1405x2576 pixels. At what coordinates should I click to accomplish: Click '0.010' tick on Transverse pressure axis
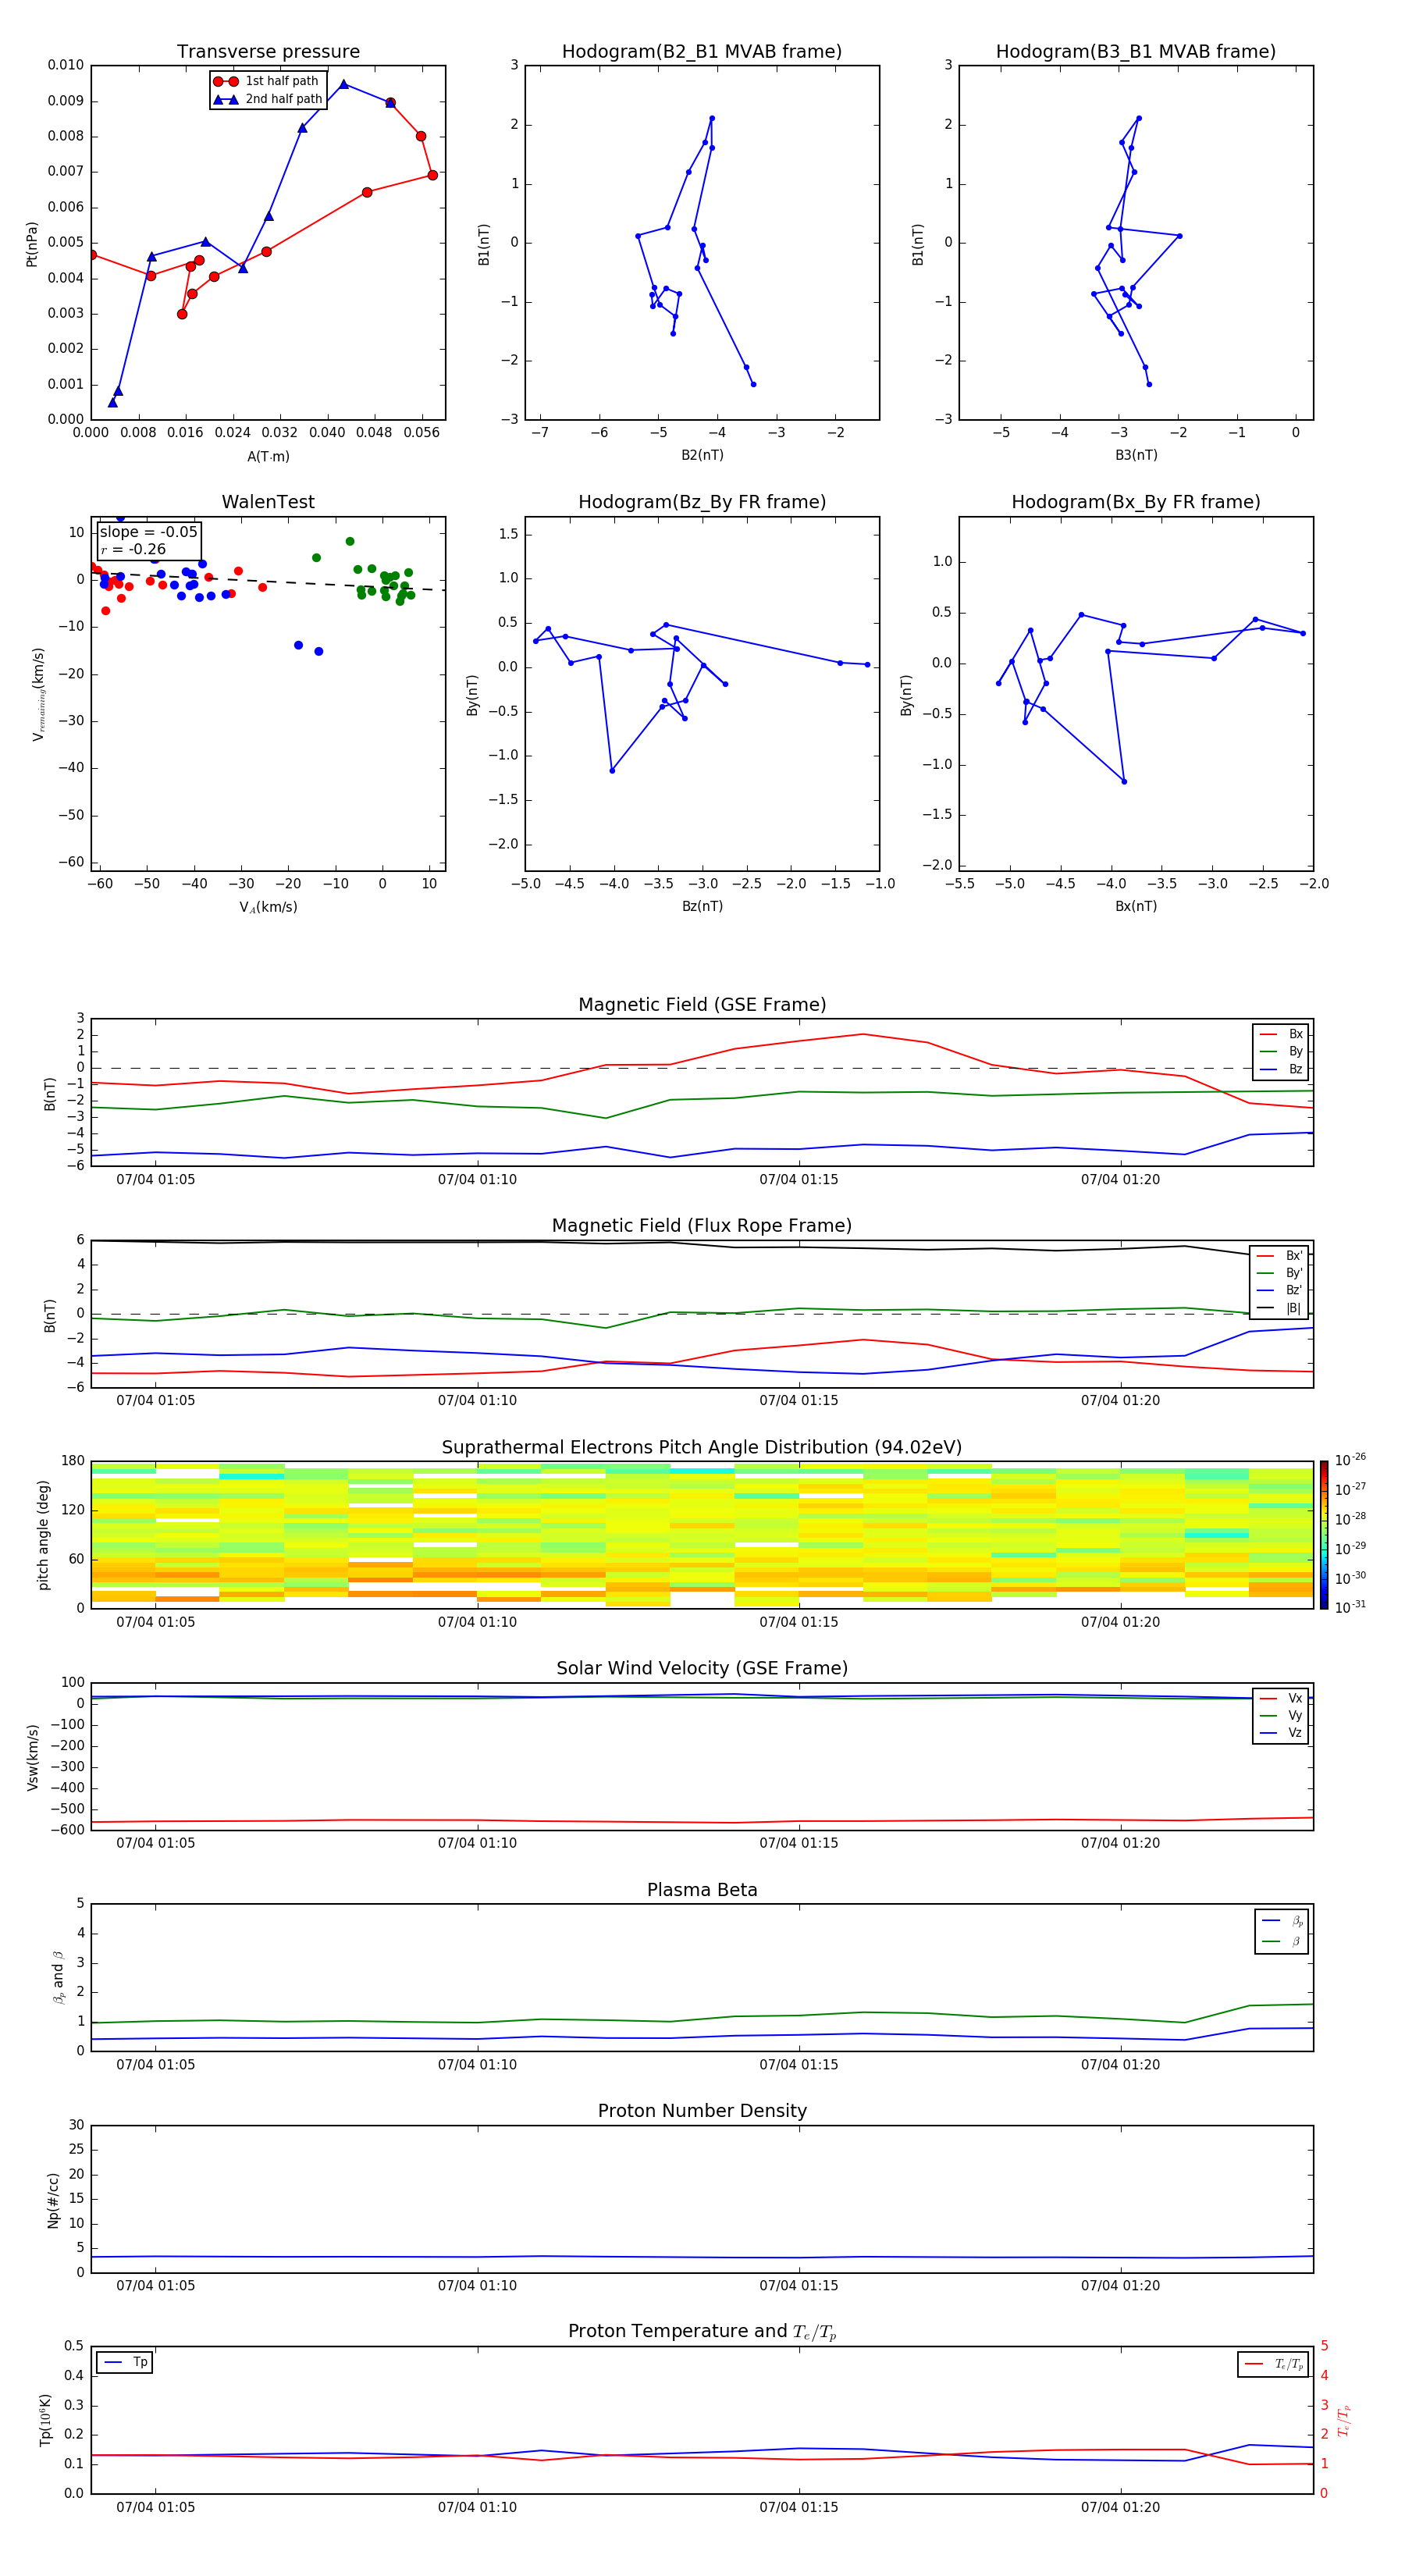coord(66,65)
